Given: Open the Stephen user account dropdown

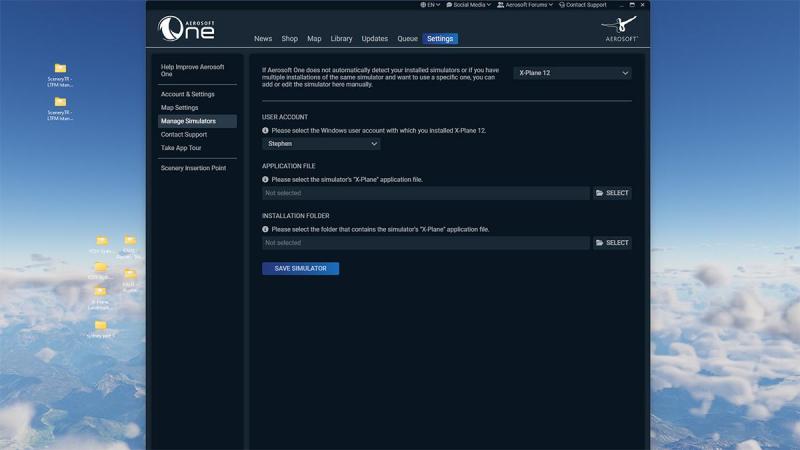Looking at the screenshot, I should click(321, 144).
